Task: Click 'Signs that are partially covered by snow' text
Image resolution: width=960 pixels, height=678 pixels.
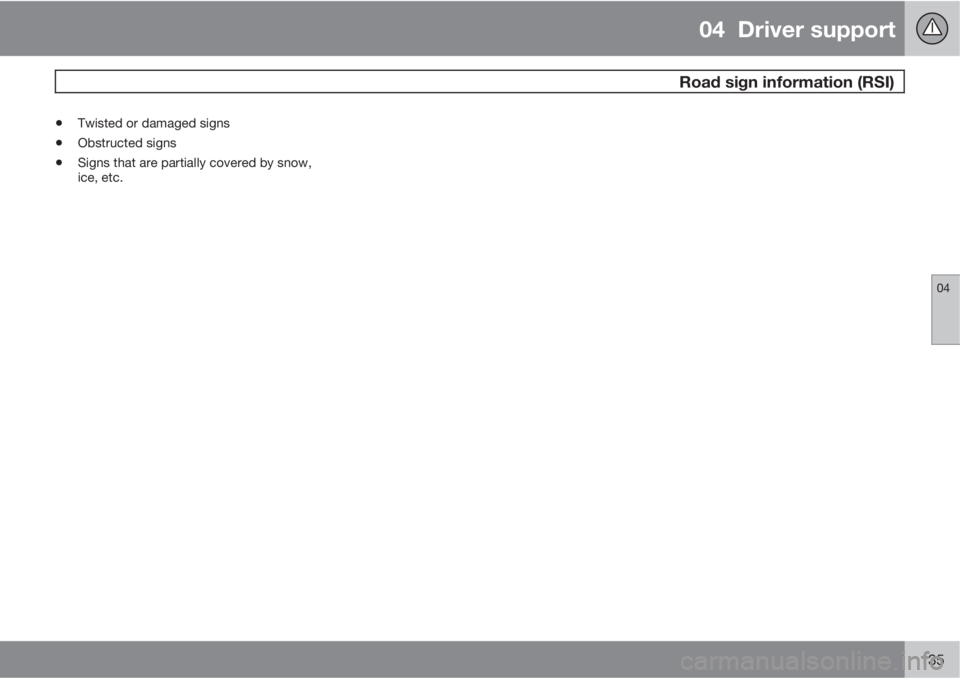Action: pos(195,163)
